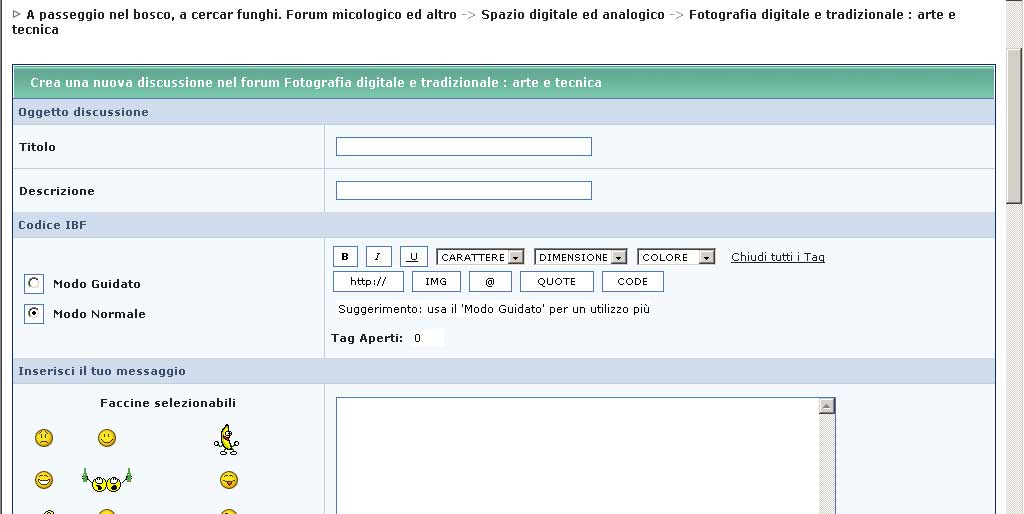Apply underline with the U button
This screenshot has width=1024, height=514.
413,257
